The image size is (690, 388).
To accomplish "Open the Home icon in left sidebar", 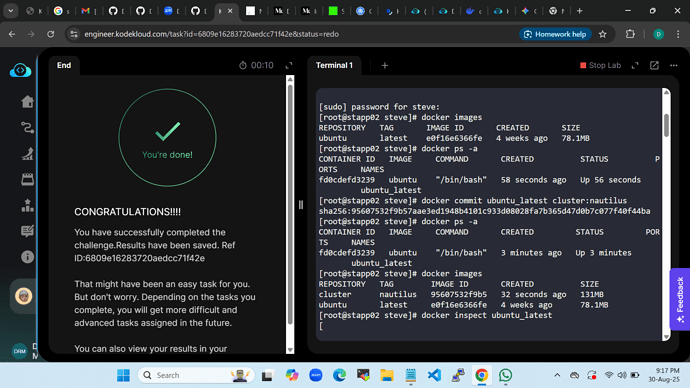I will 27,102.
